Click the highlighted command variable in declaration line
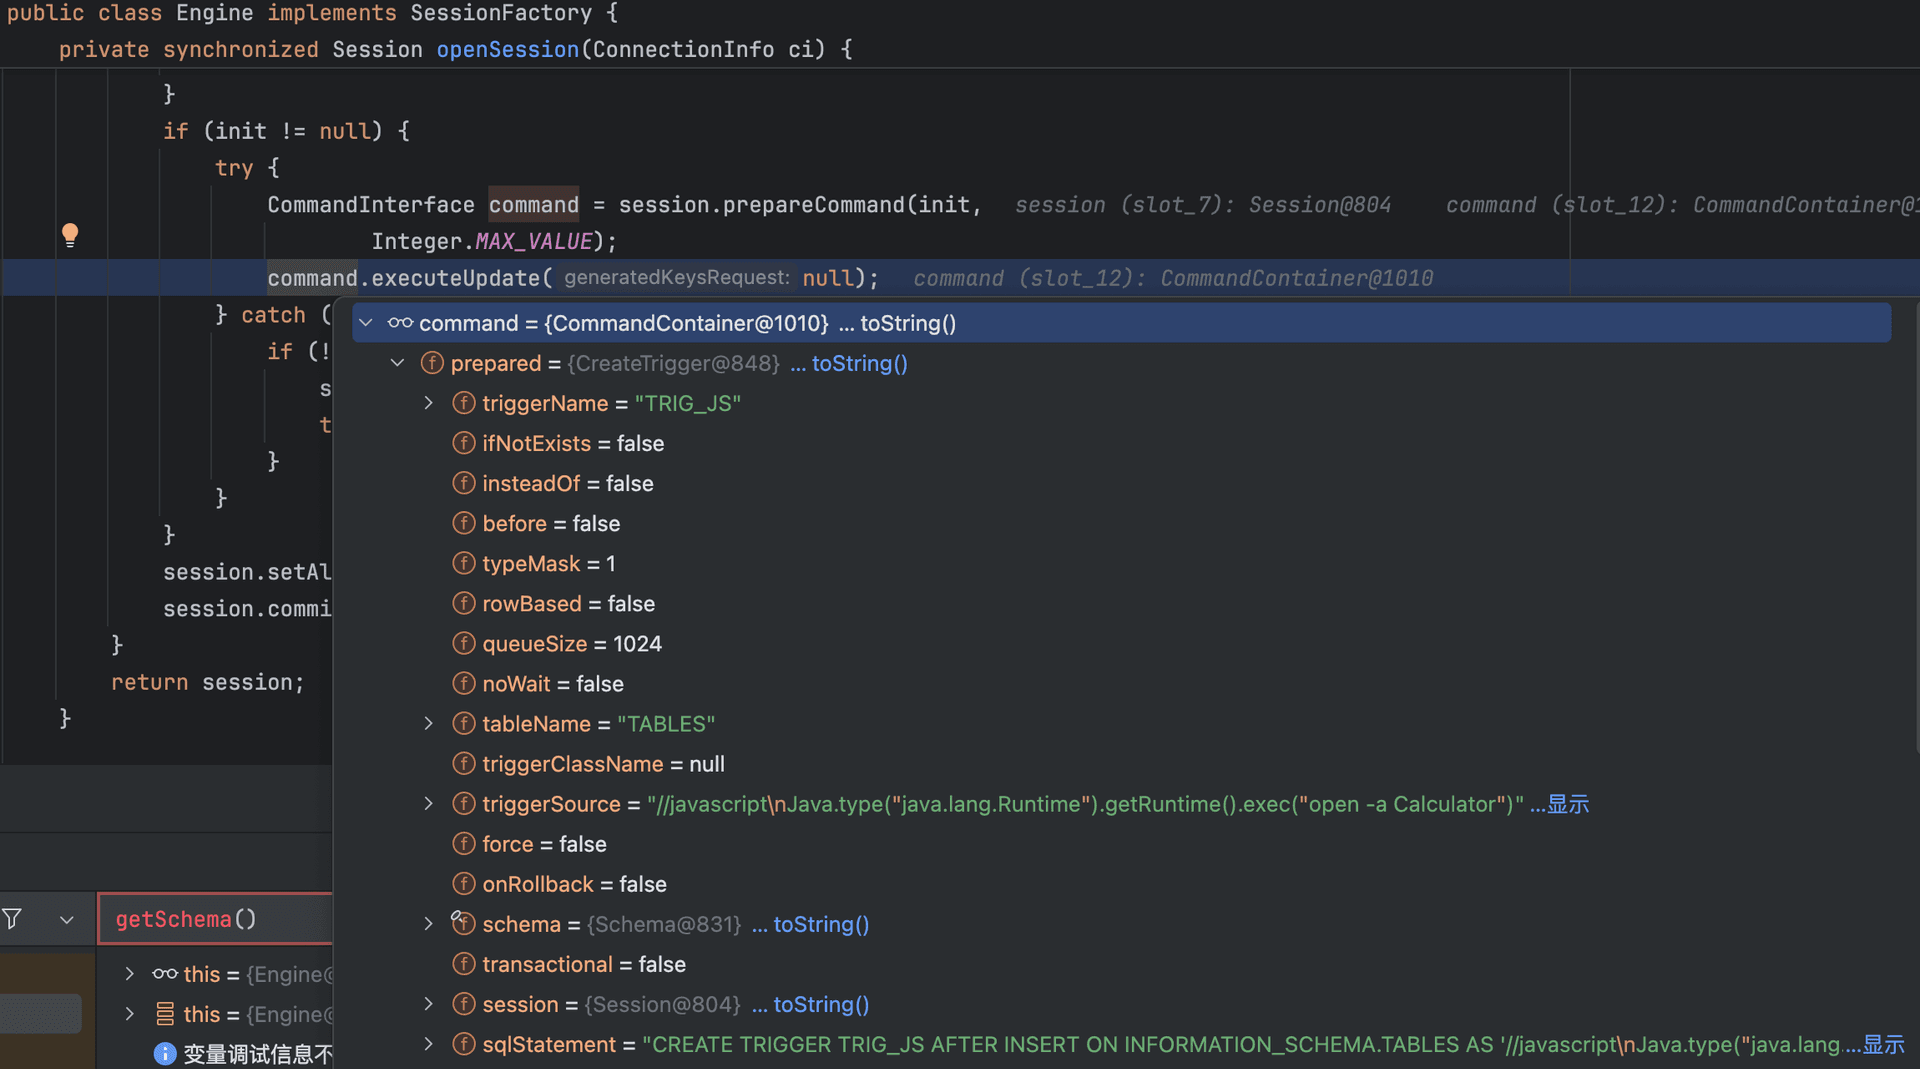Screen dimensions: 1920x1069 (533, 205)
